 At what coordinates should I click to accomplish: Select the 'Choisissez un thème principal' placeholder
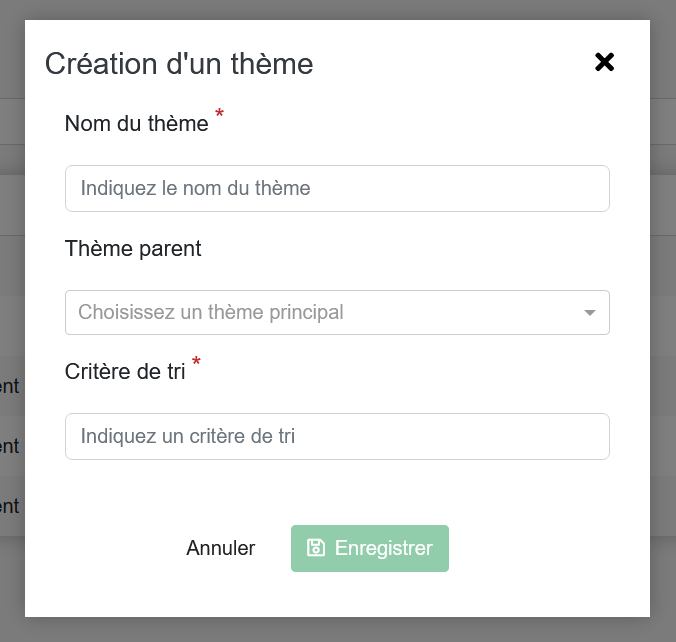tap(211, 312)
